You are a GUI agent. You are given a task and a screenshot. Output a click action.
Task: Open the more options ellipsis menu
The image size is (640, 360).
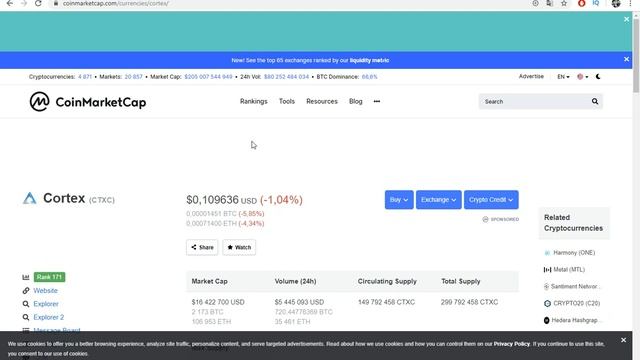[x=377, y=101]
